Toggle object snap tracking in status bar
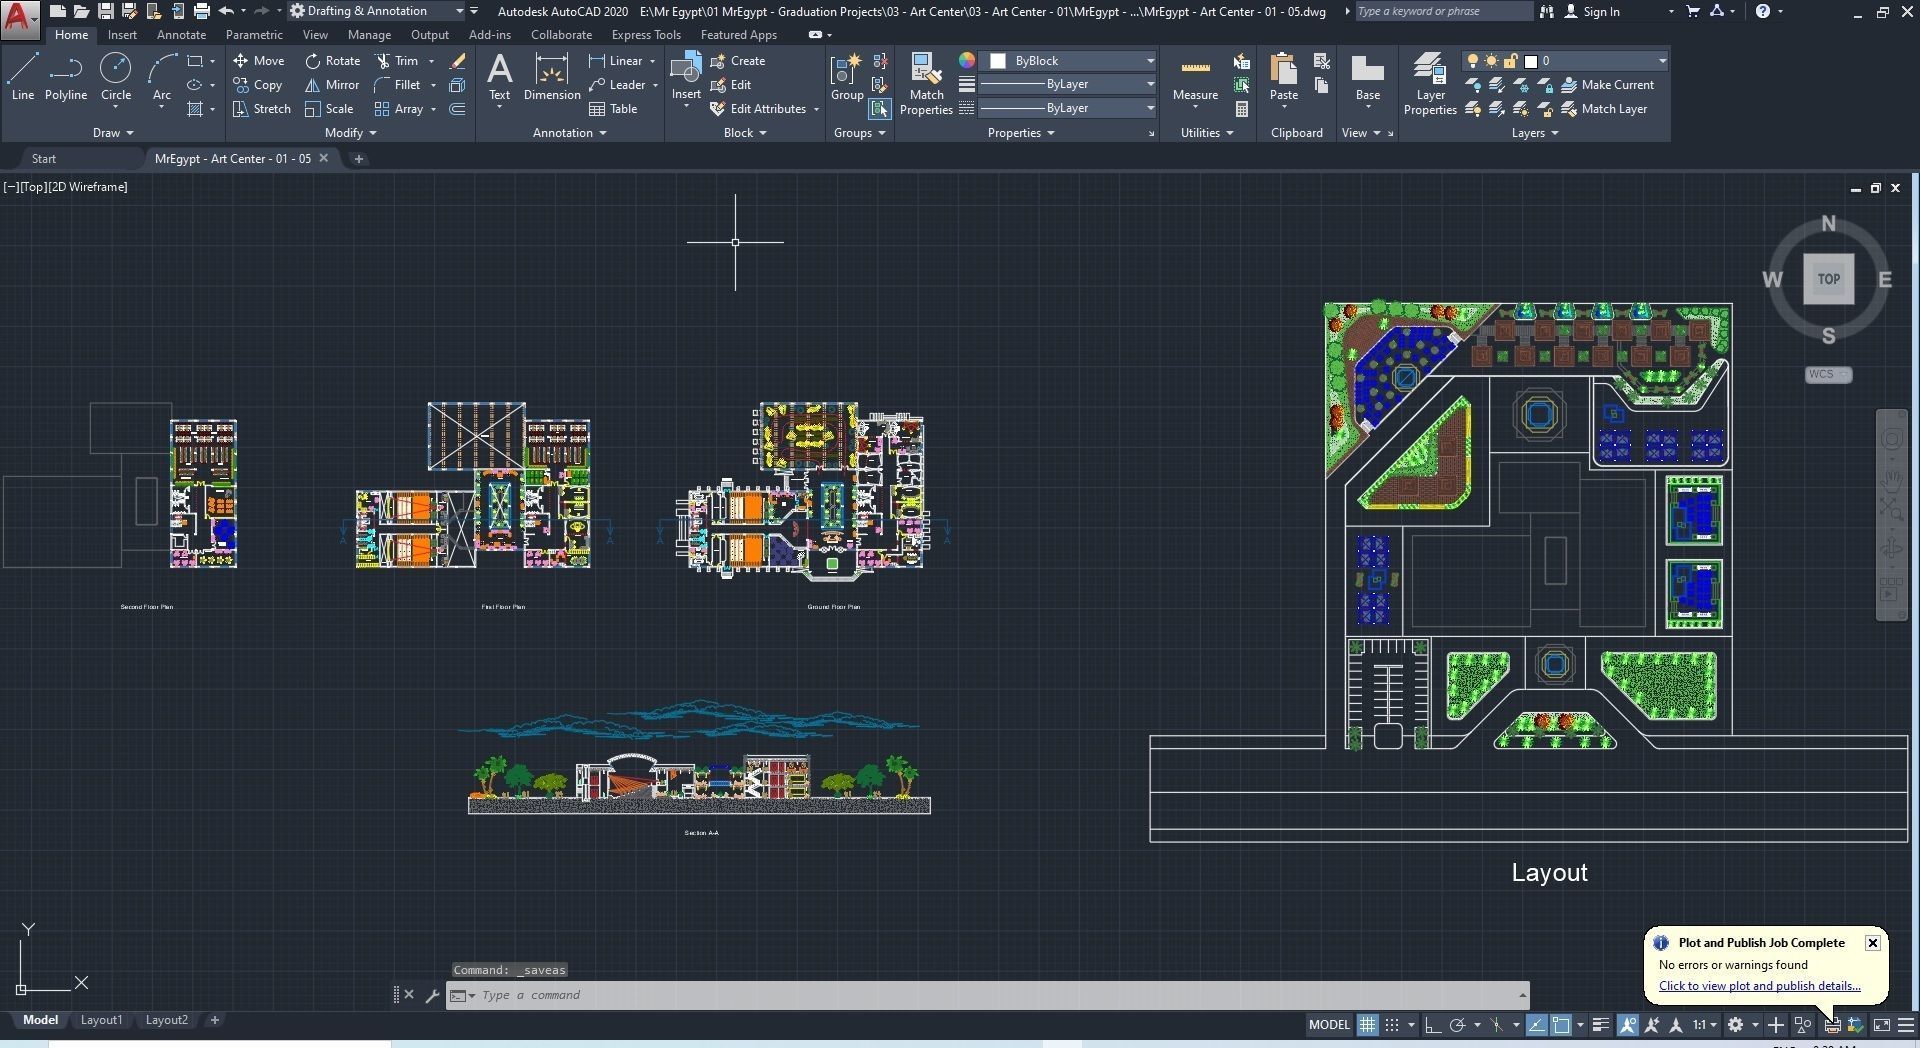The width and height of the screenshot is (1920, 1048). [x=1536, y=1025]
